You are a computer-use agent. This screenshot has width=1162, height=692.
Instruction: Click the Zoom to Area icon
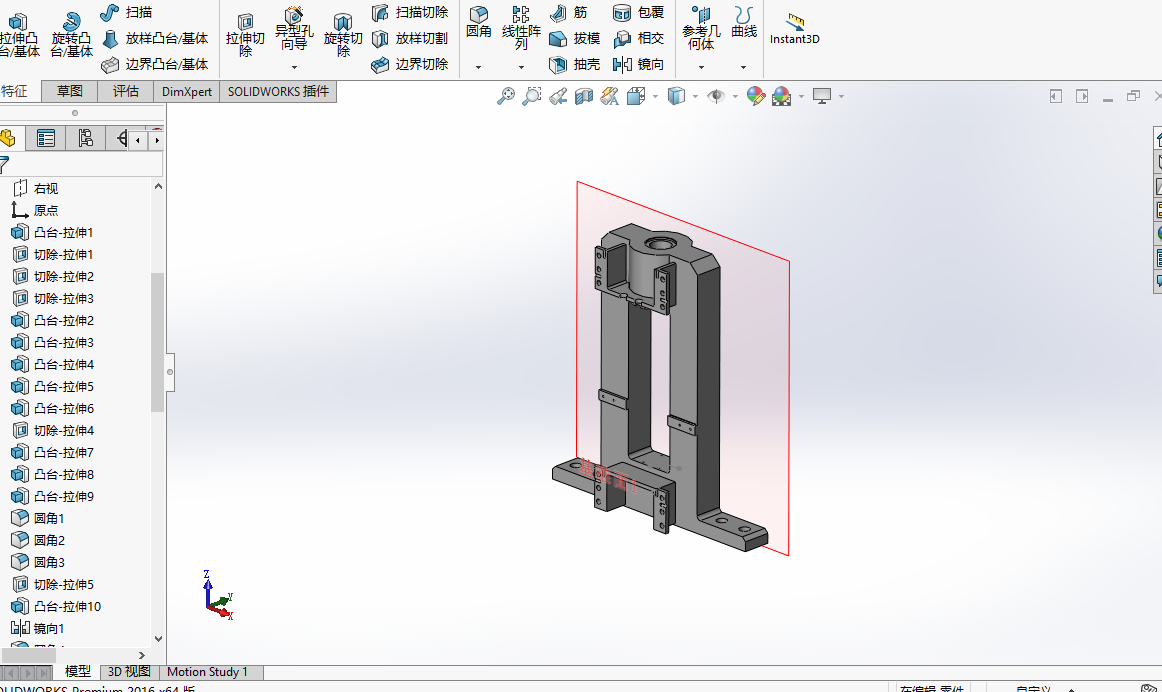pyautogui.click(x=531, y=96)
